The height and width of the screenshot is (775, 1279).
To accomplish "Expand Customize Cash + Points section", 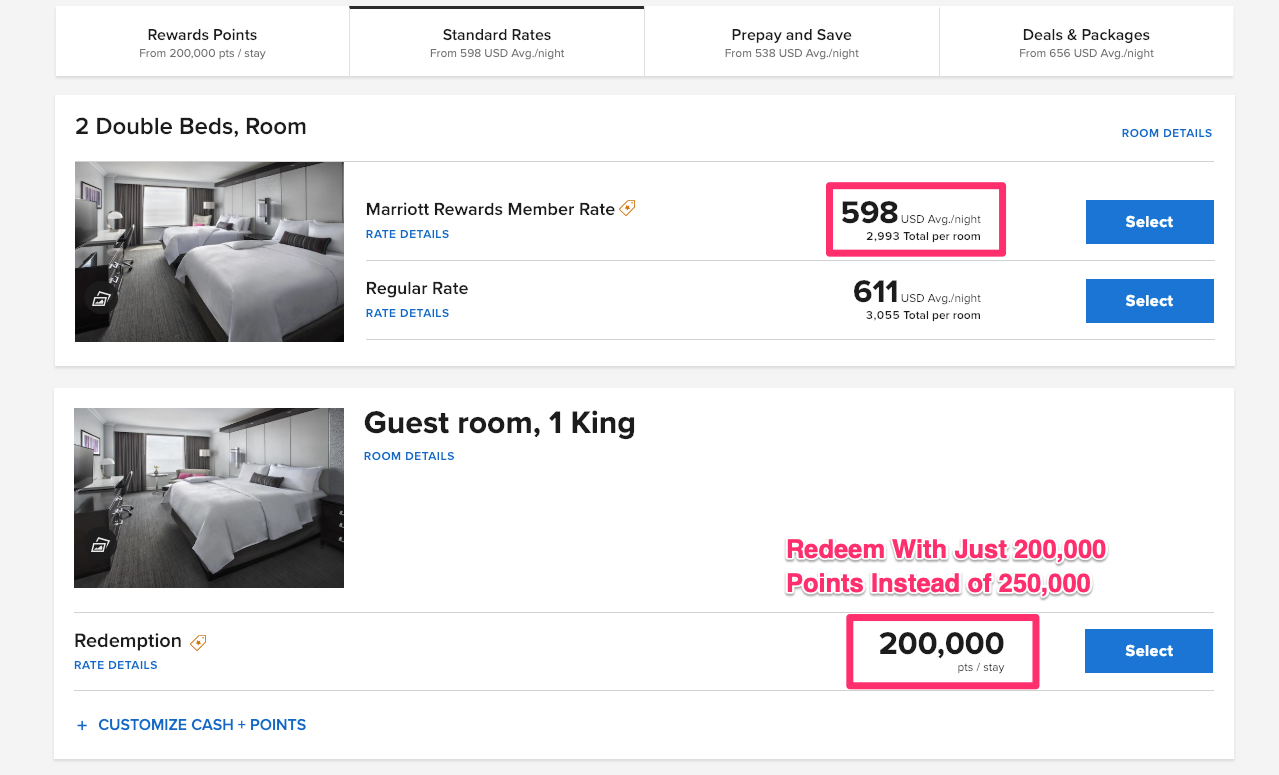I will (x=191, y=725).
